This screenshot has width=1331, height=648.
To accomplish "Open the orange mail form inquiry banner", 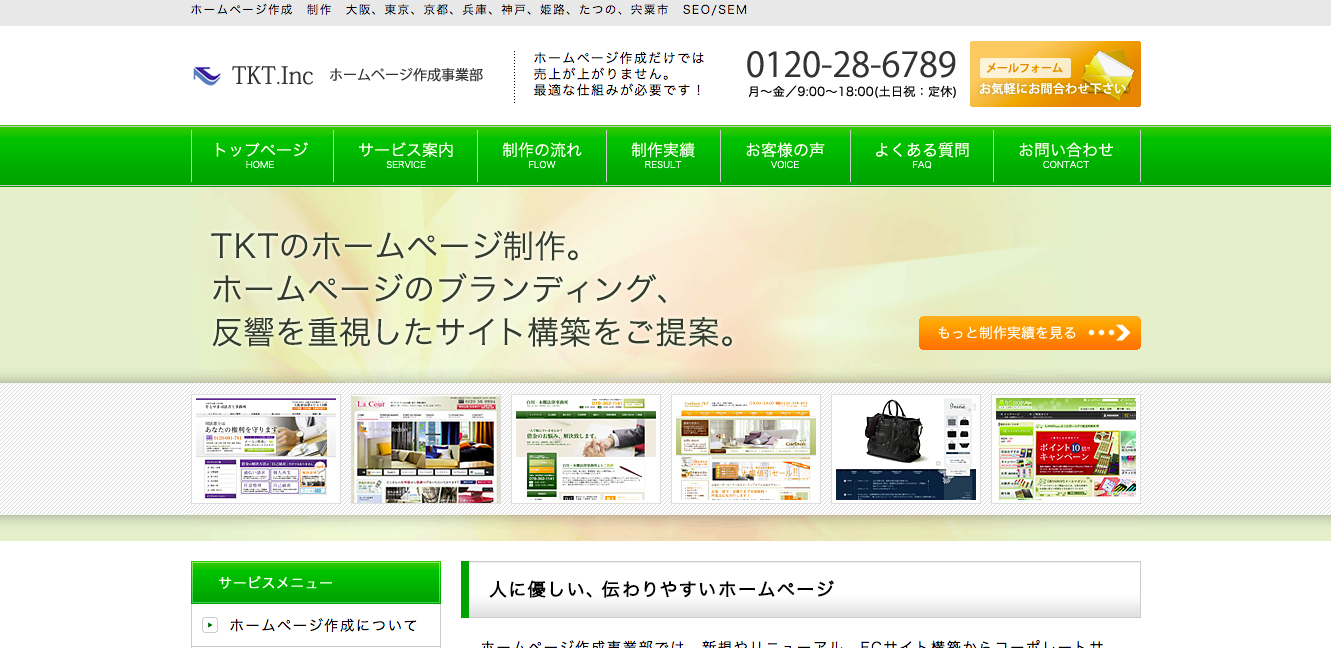I will [x=1055, y=74].
